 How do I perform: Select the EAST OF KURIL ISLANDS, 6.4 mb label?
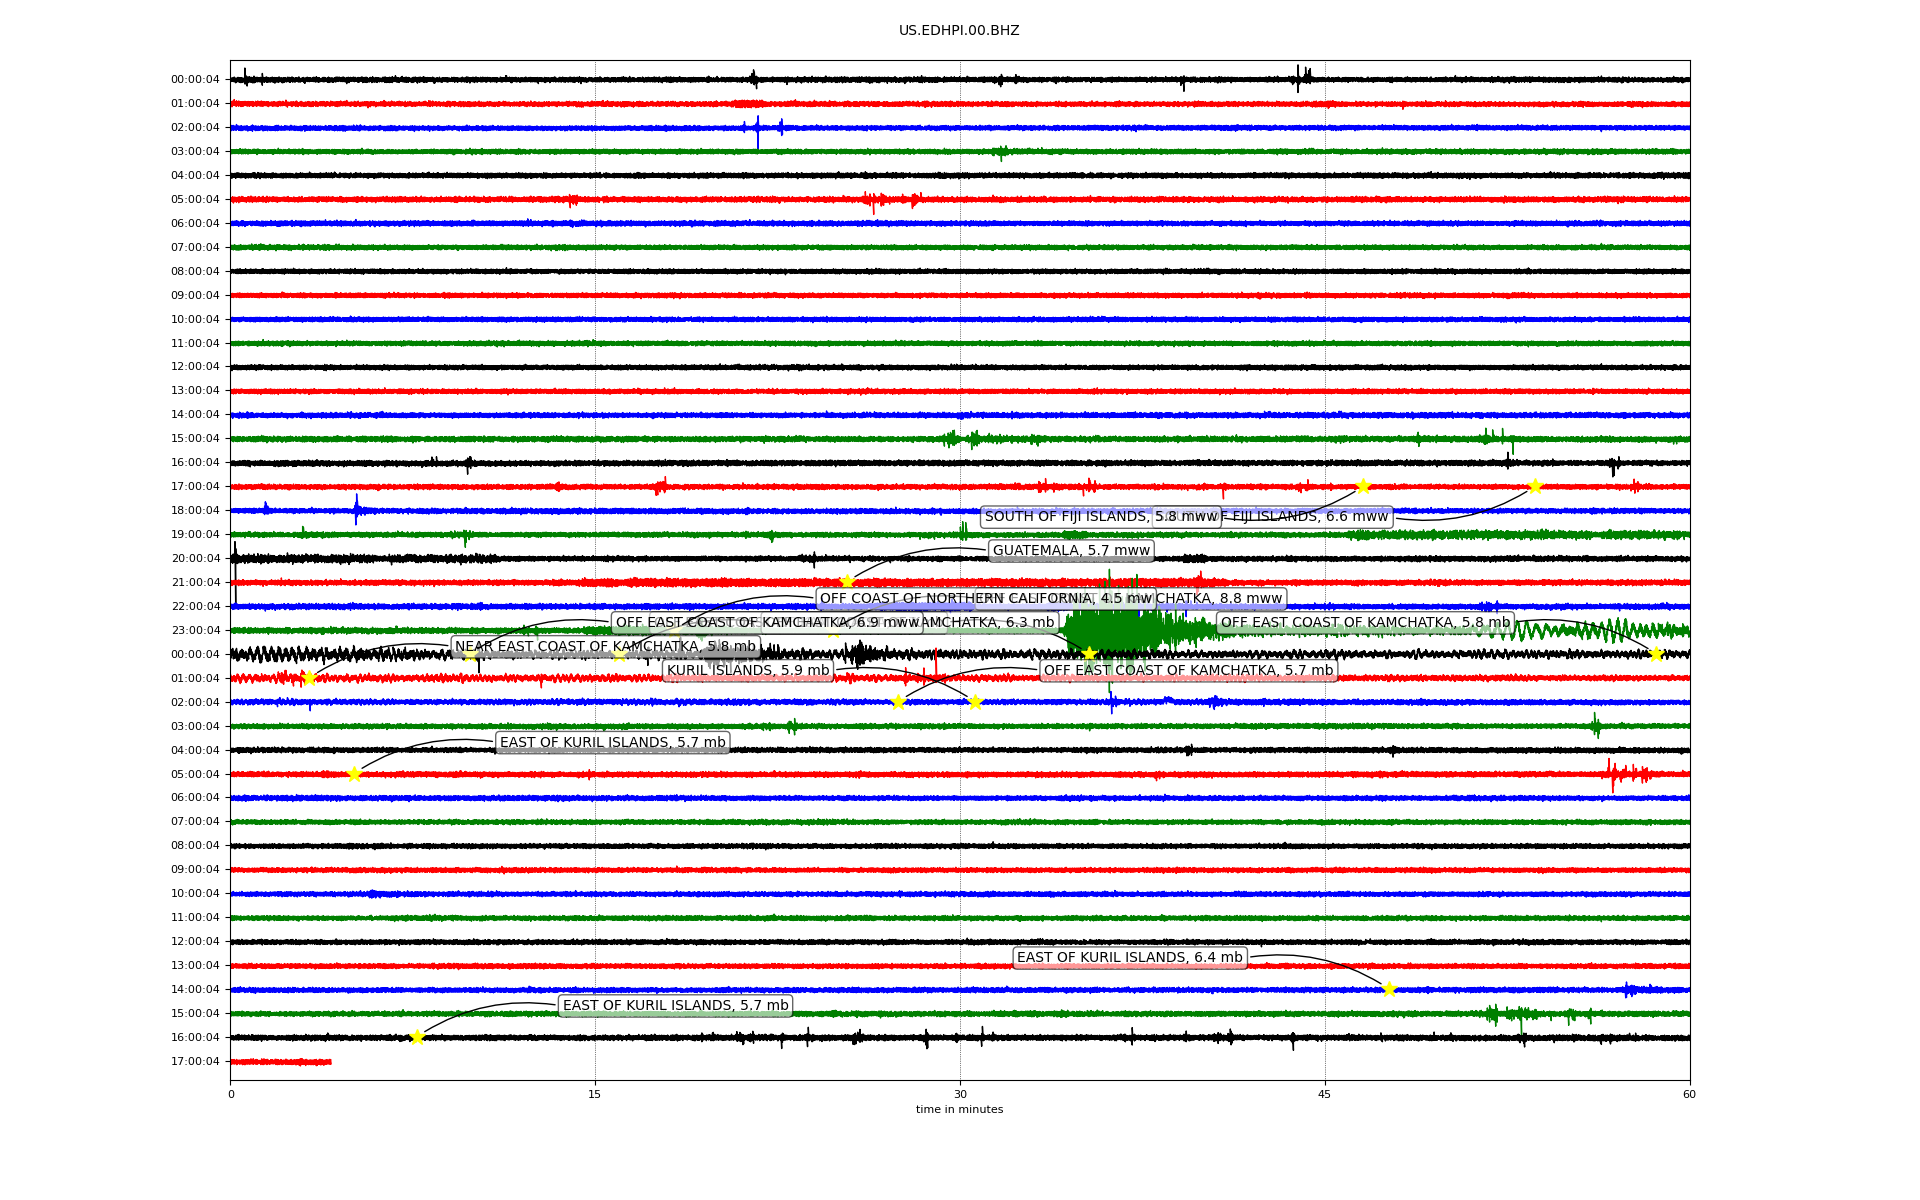point(1129,958)
